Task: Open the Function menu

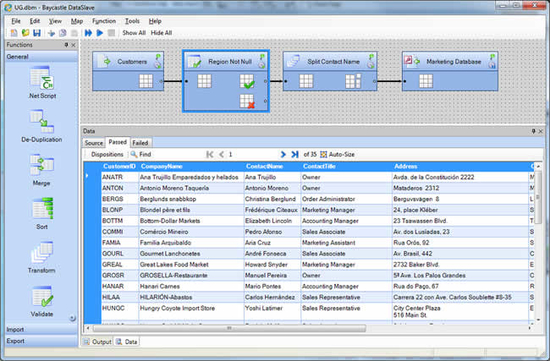Action: point(104,21)
